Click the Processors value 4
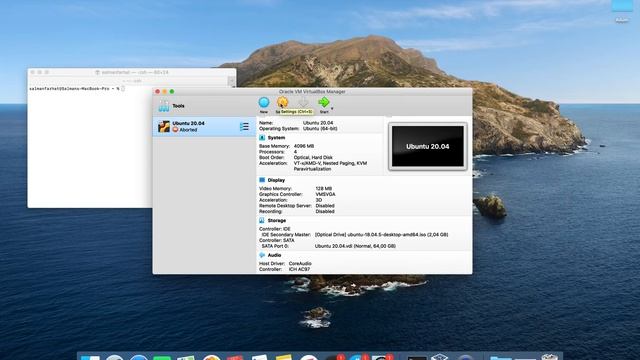 [295, 152]
